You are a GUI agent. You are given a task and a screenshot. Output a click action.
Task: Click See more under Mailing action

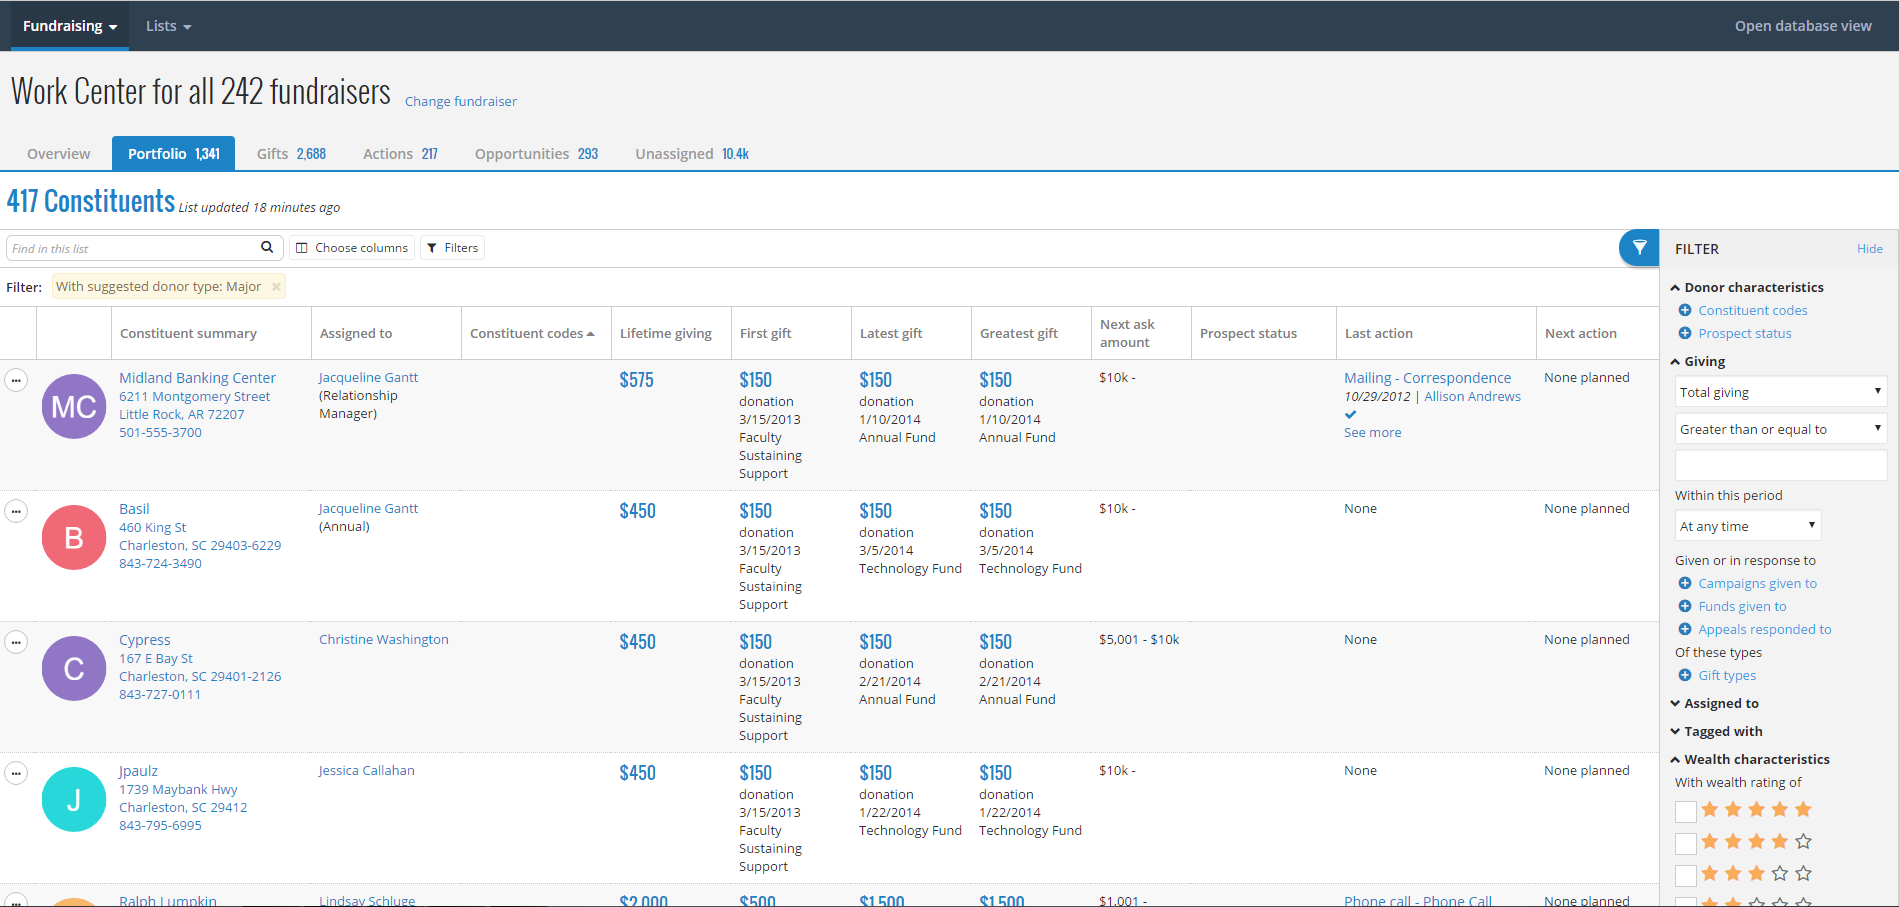(x=1372, y=432)
